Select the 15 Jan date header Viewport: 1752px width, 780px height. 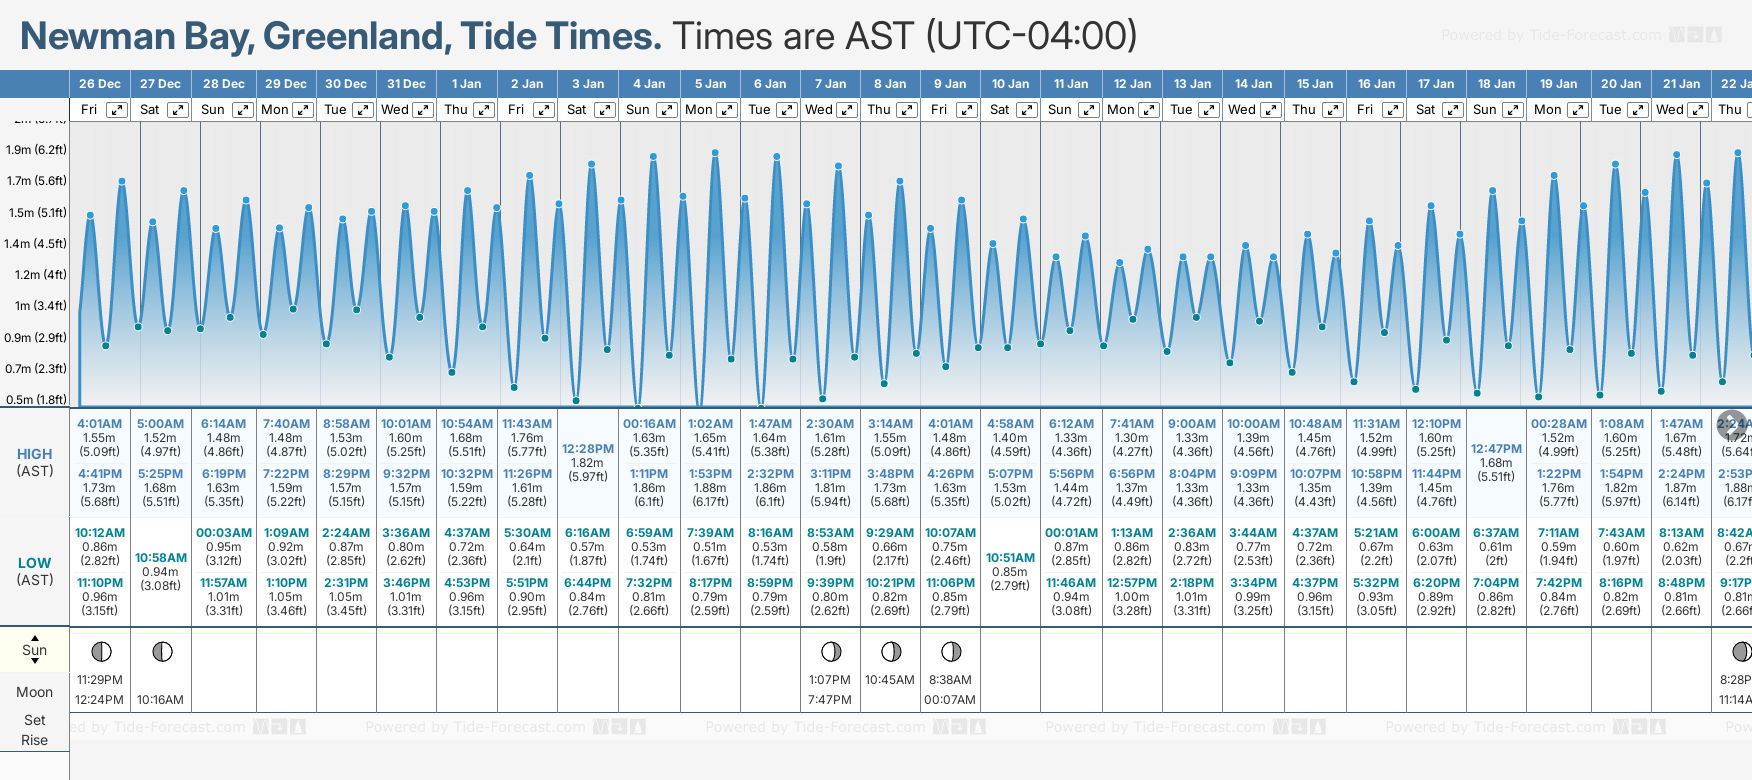1315,84
